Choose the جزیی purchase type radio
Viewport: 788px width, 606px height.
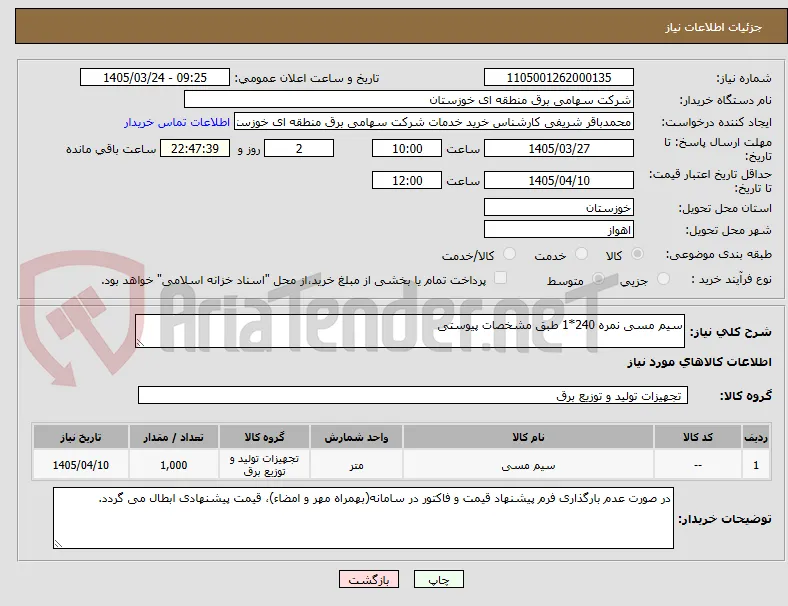pos(663,279)
